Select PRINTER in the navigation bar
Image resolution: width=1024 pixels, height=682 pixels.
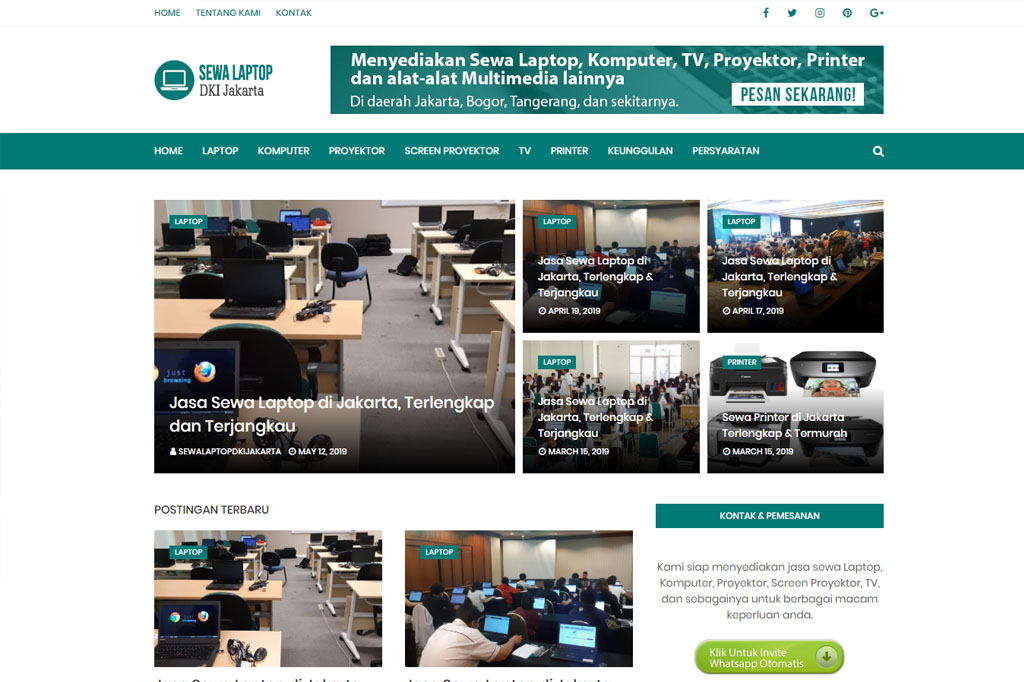click(569, 151)
